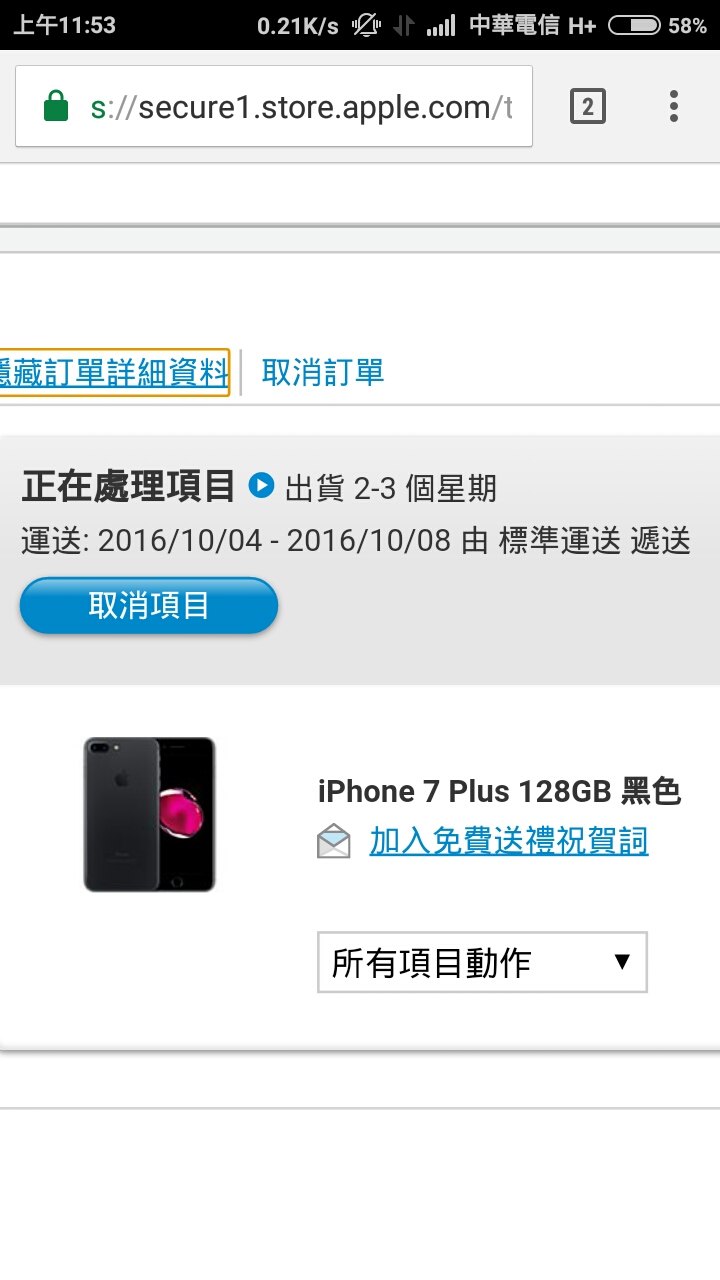Screen dimensions: 720x1280
Task: Tap the blue 取消項目 button
Action: point(148,605)
